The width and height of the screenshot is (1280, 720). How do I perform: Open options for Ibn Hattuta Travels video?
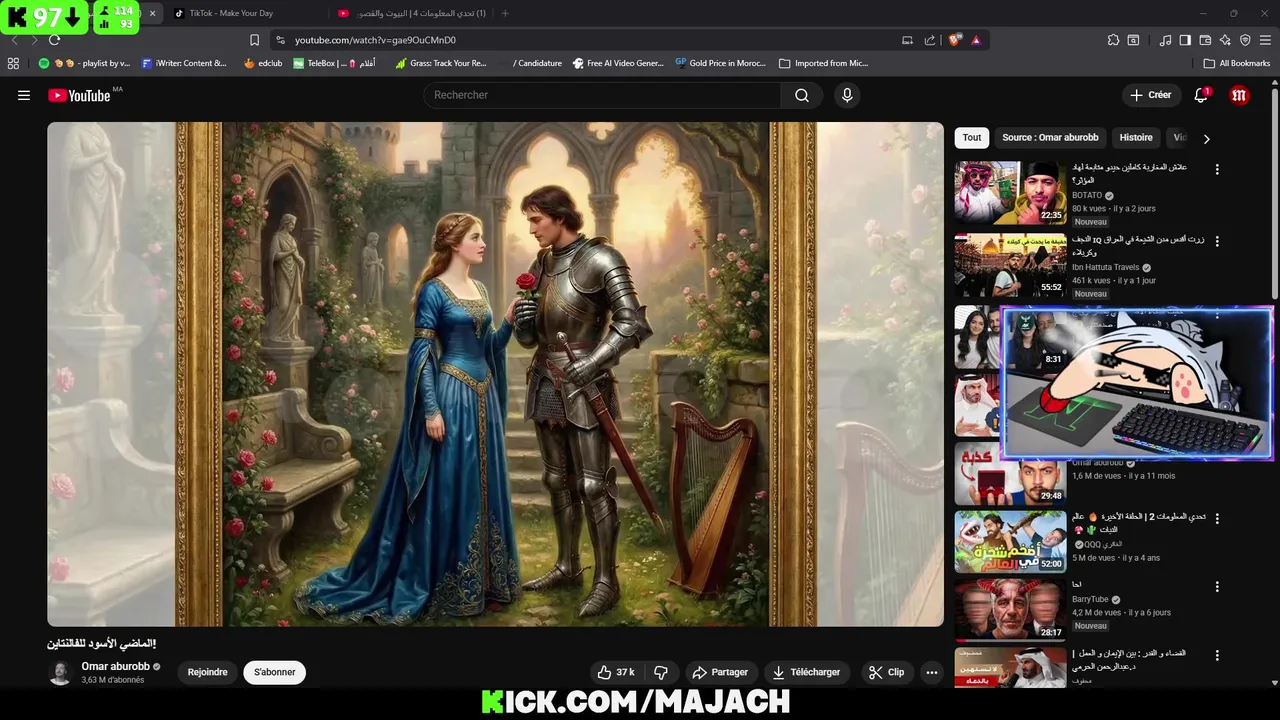point(1217,242)
